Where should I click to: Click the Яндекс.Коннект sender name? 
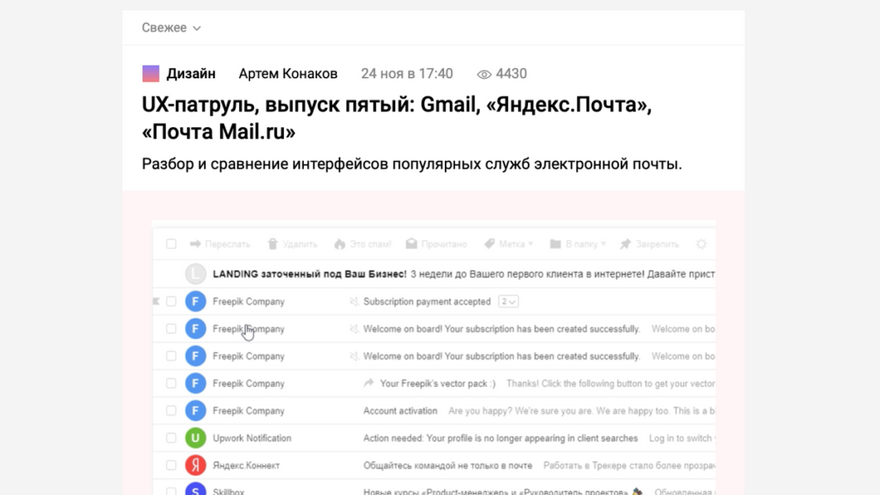[x=246, y=465]
